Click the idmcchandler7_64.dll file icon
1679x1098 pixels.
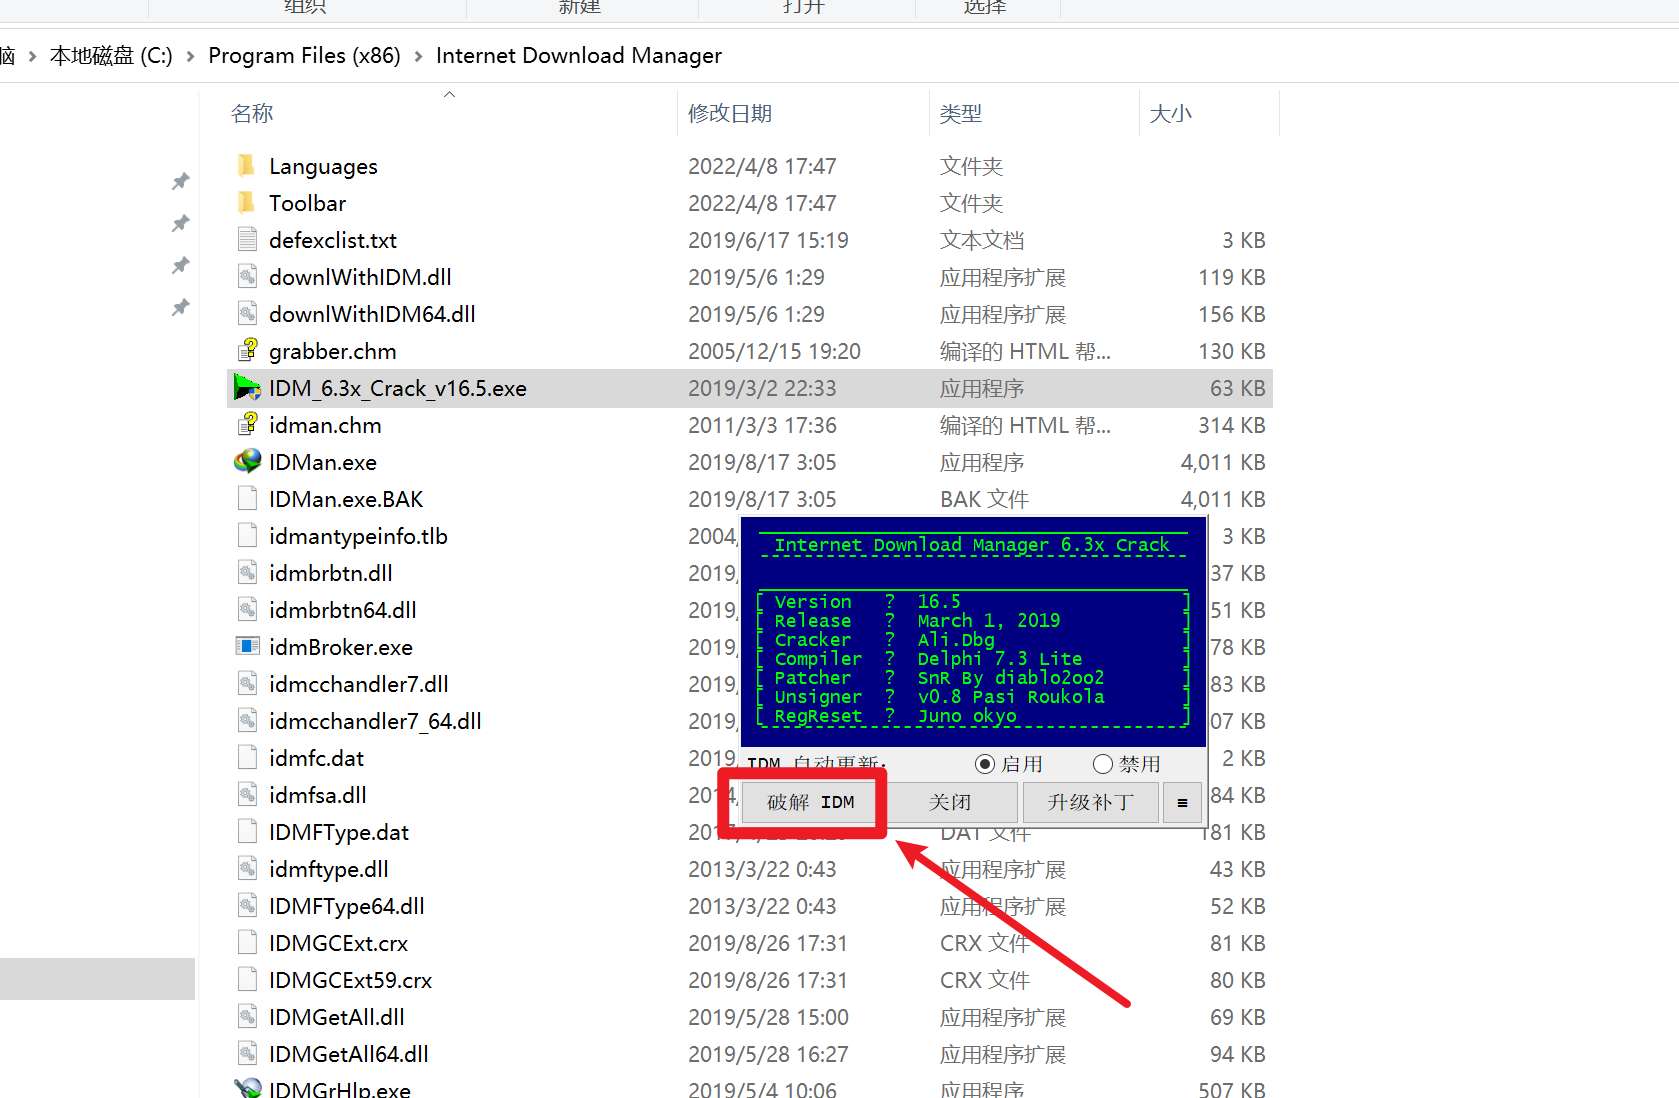[x=247, y=721]
